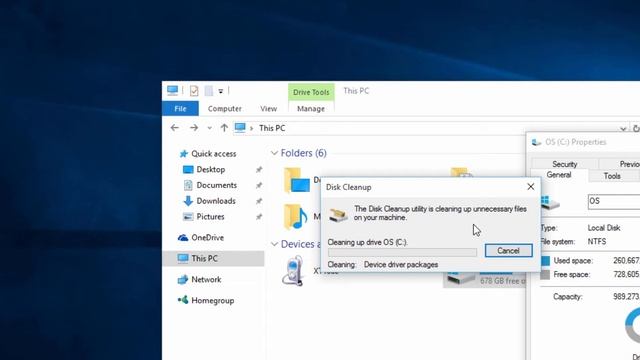The image size is (640, 360).
Task: Open the Manage ribbon tab
Action: click(311, 109)
